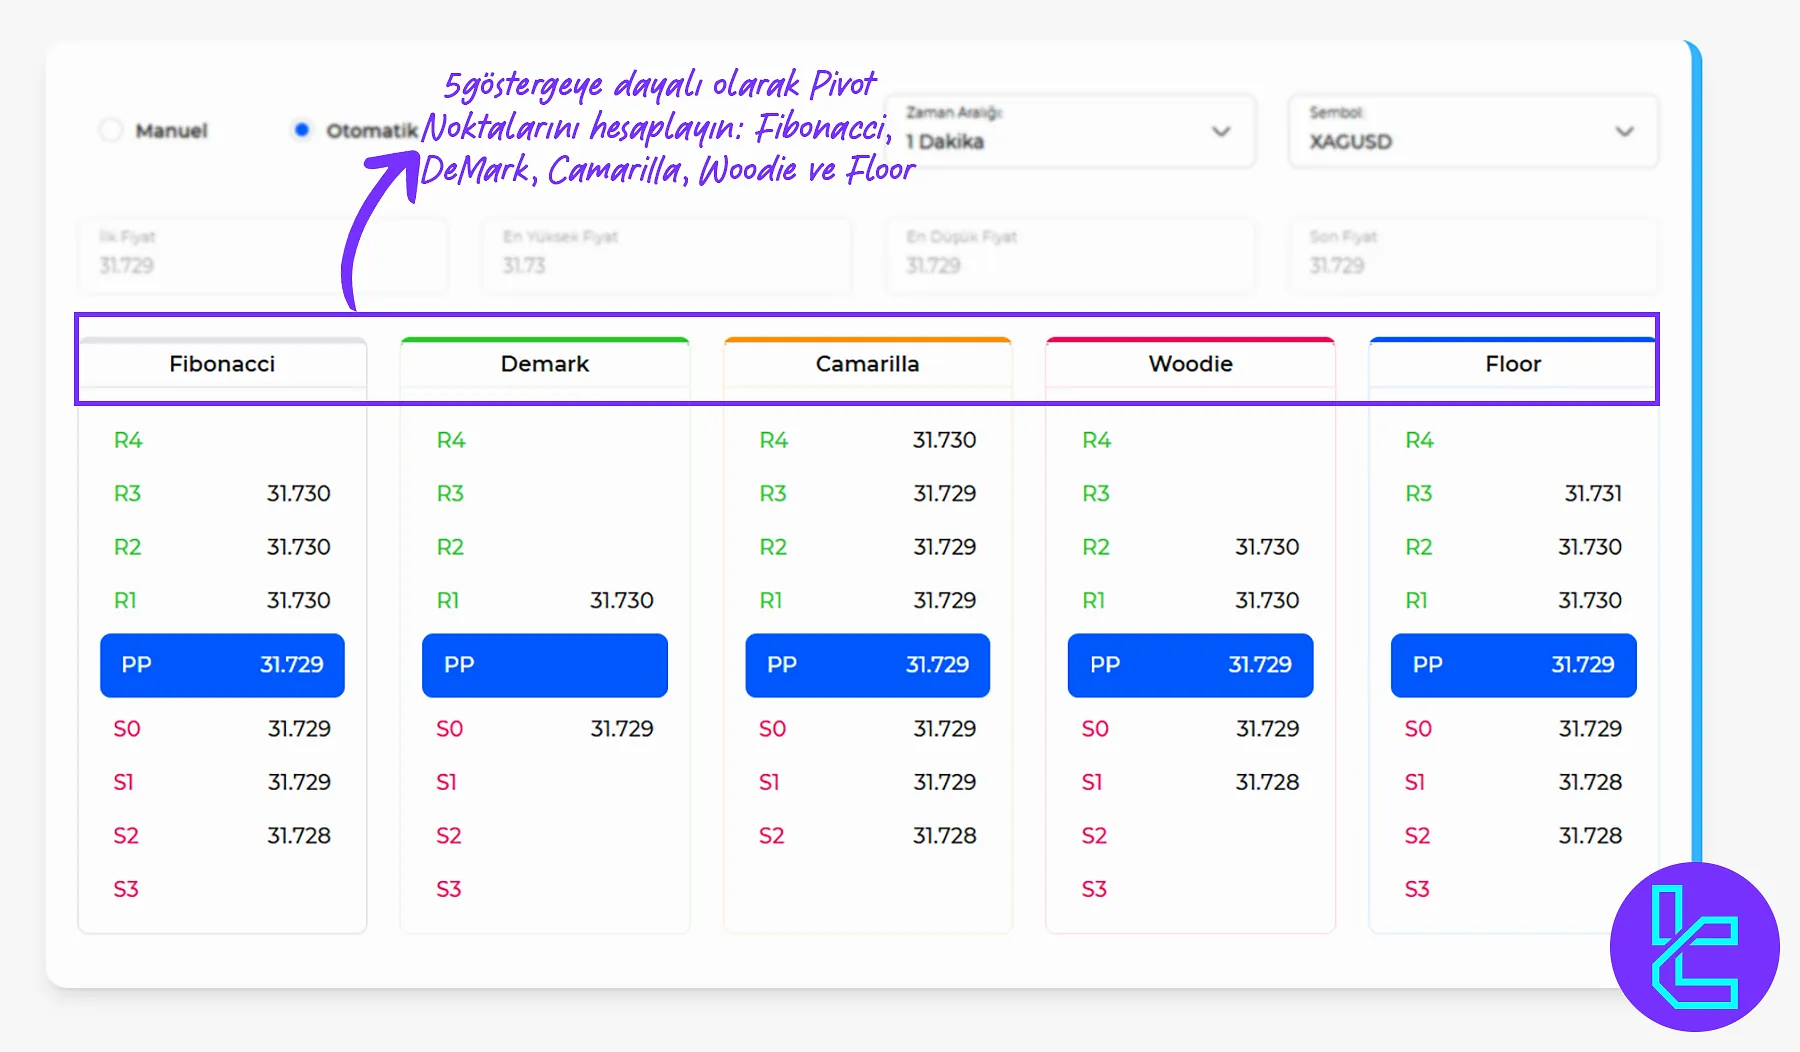Click the PP button in the Fibonacci column
Image resolution: width=1800 pixels, height=1052 pixels.
pyautogui.click(x=222, y=665)
